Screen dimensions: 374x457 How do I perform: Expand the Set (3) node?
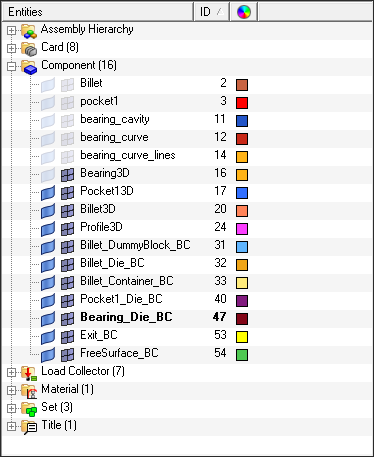(x=11, y=409)
